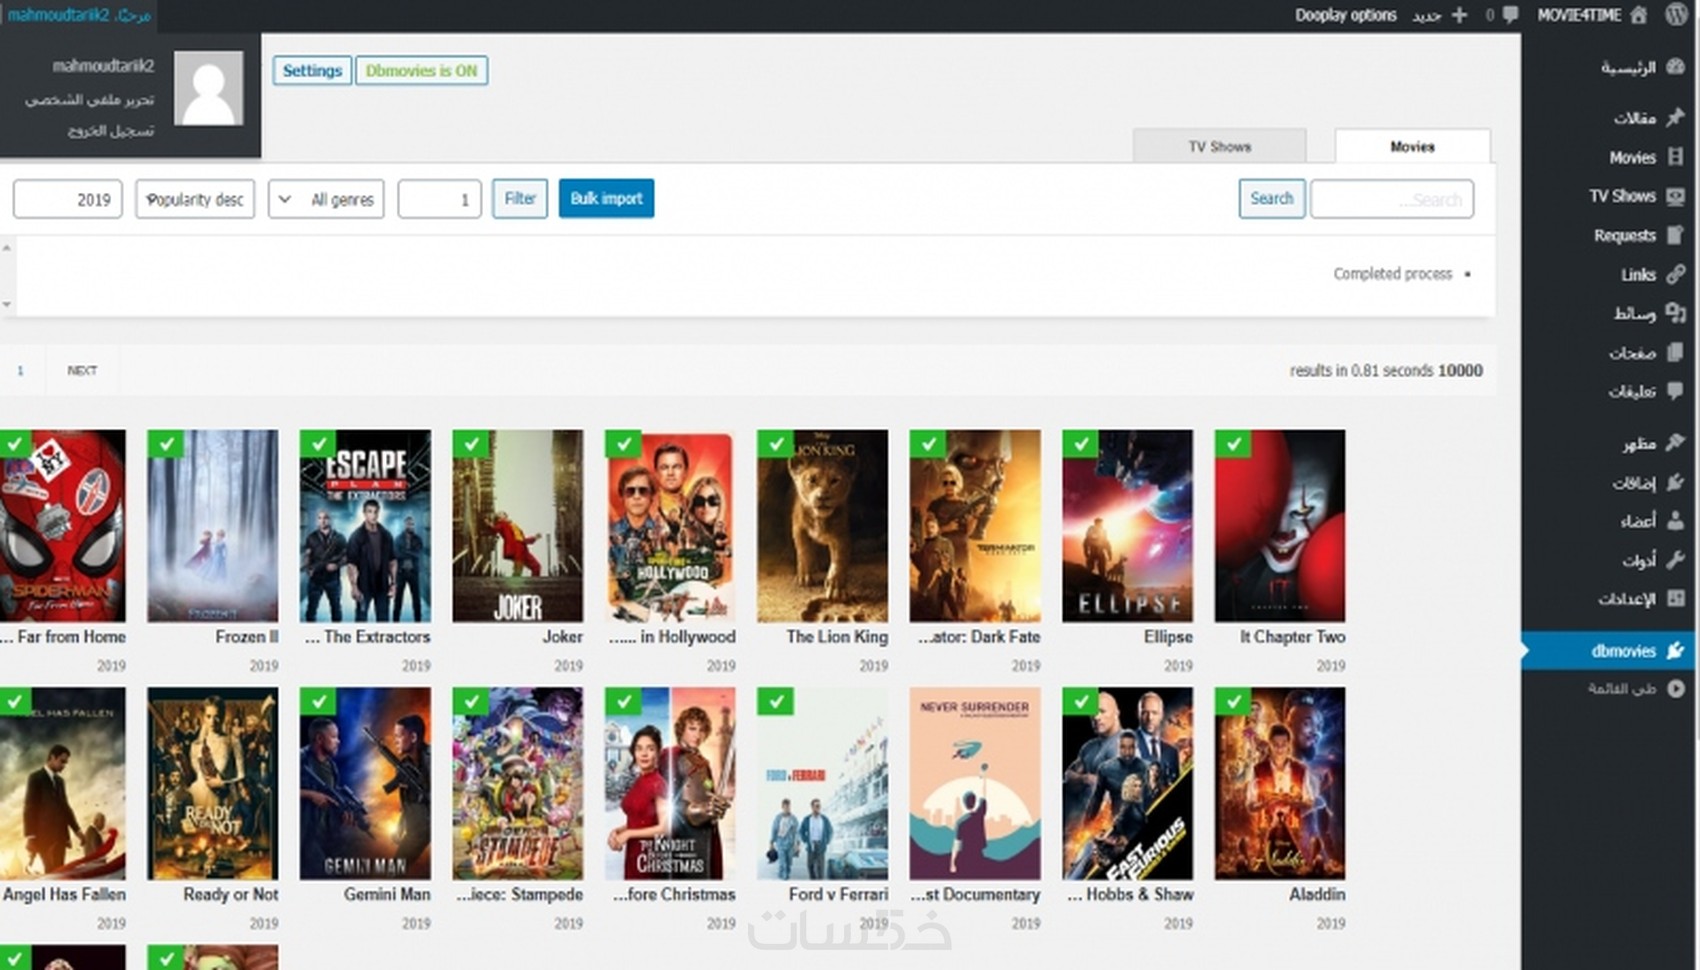
Task: Select the Ready or Not poster
Action: pos(213,784)
